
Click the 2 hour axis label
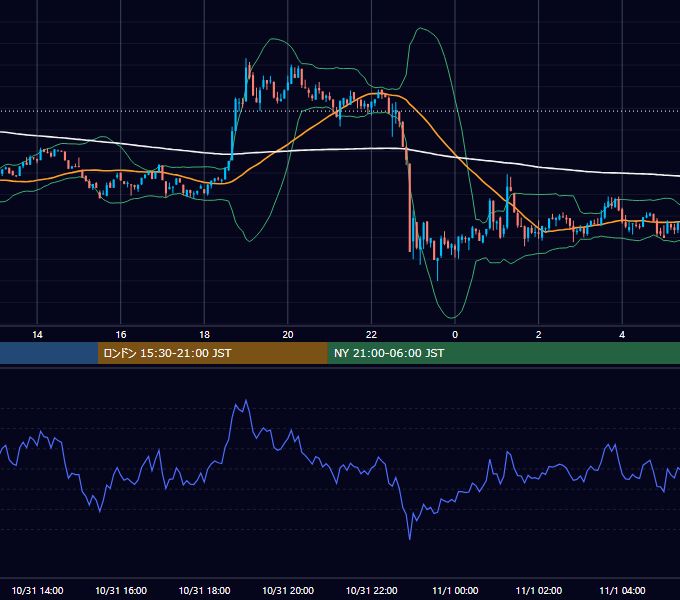coord(539,335)
